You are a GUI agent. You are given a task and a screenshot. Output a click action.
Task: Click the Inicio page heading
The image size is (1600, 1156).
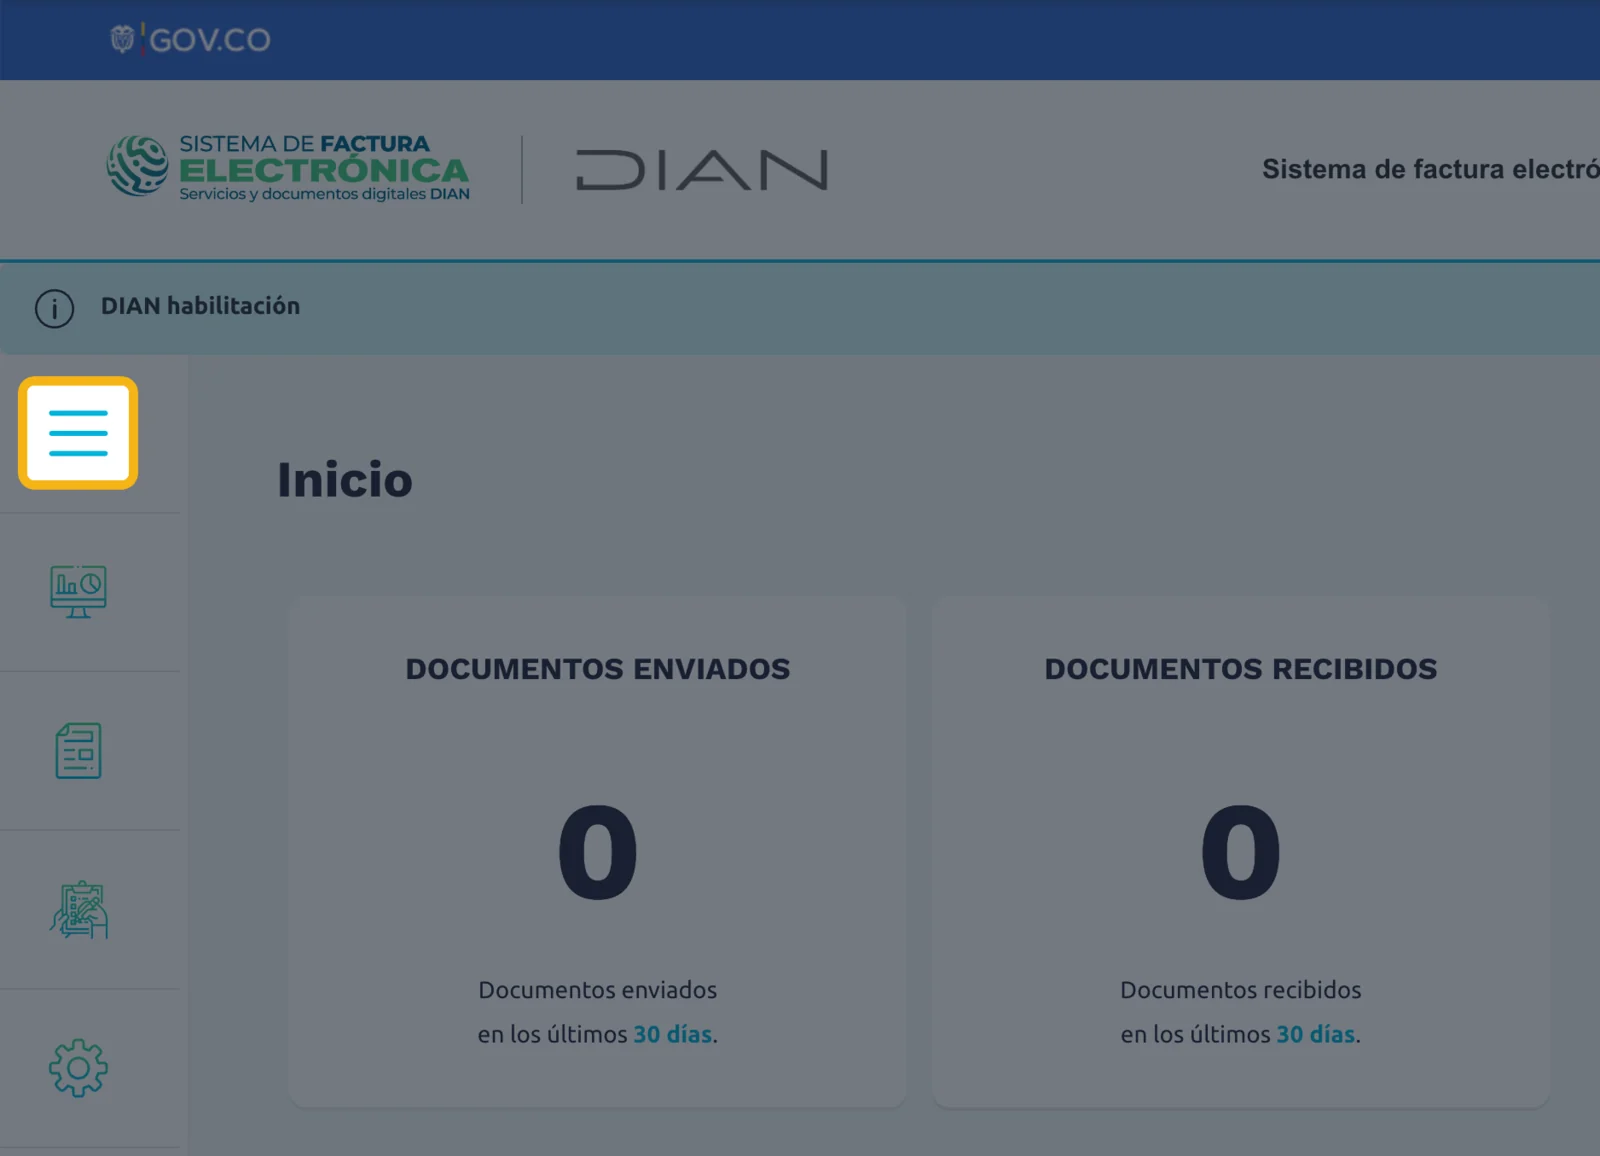pyautogui.click(x=345, y=480)
